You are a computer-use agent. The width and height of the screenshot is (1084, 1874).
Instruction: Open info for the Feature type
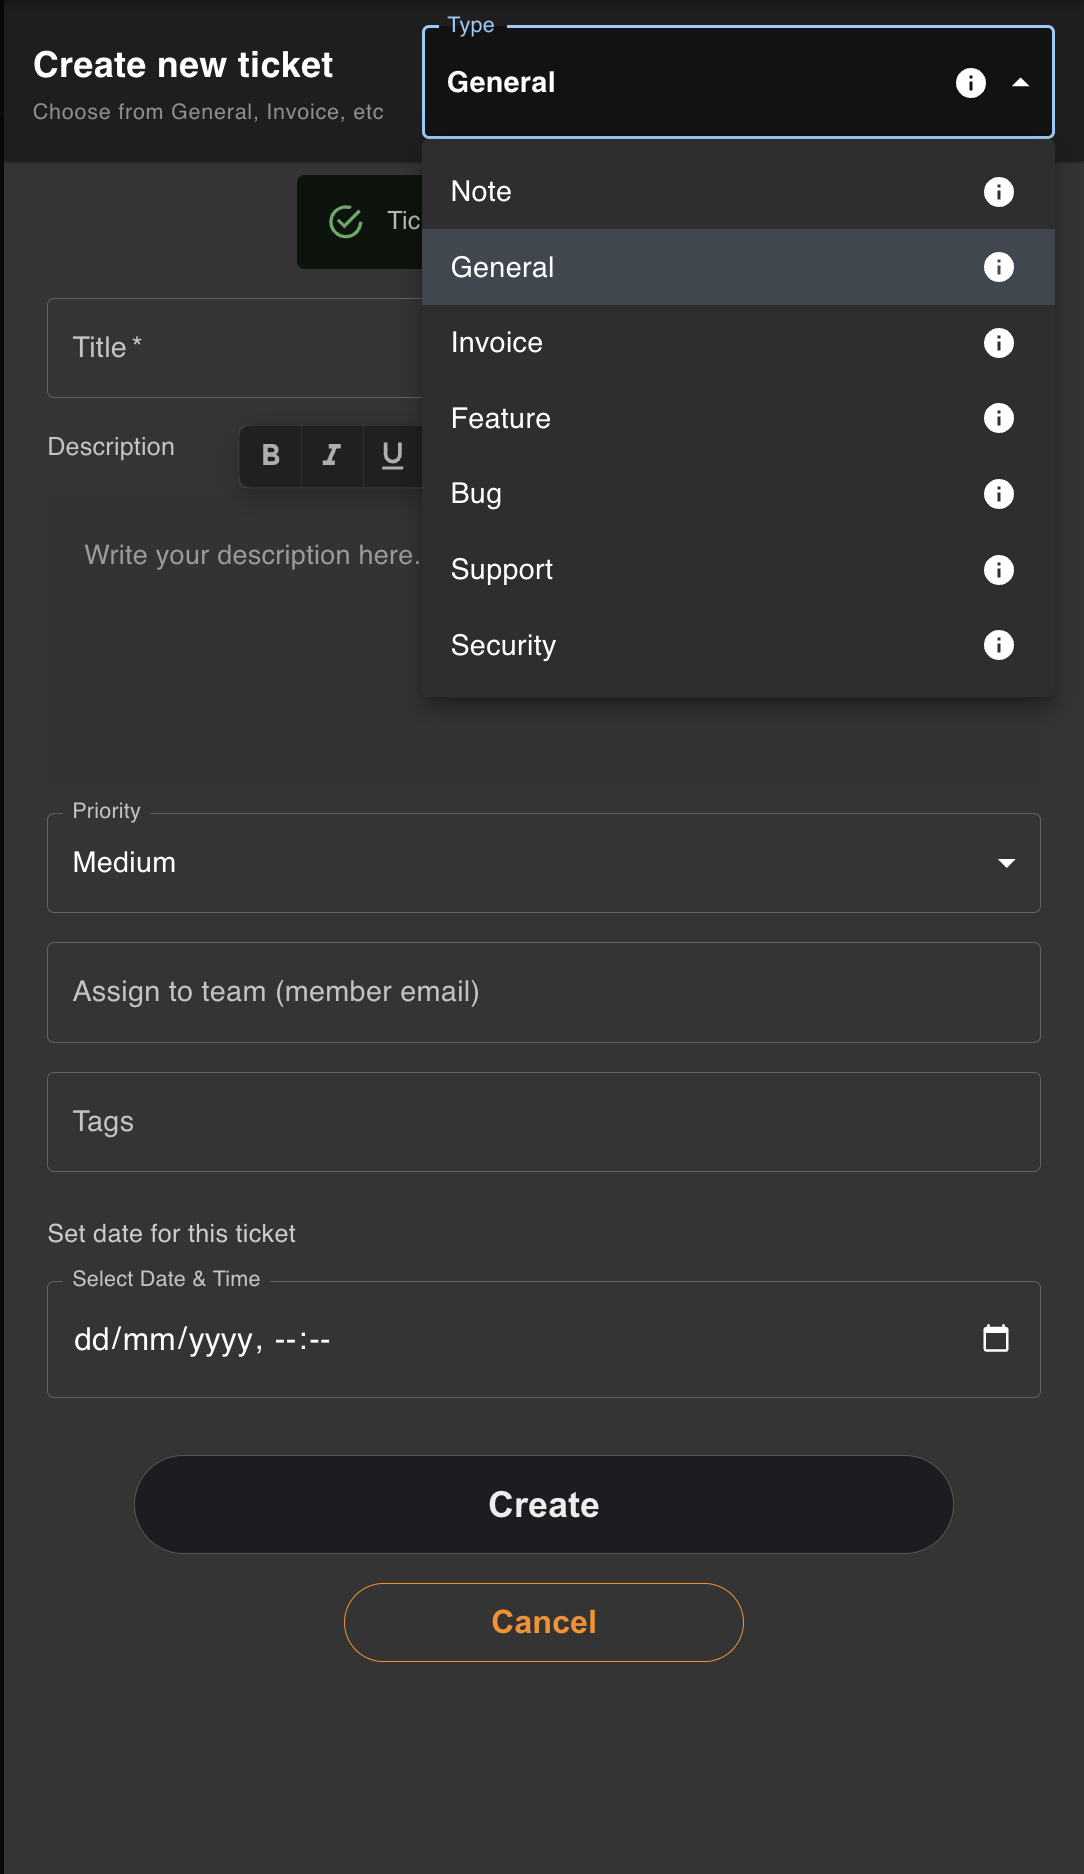(998, 418)
